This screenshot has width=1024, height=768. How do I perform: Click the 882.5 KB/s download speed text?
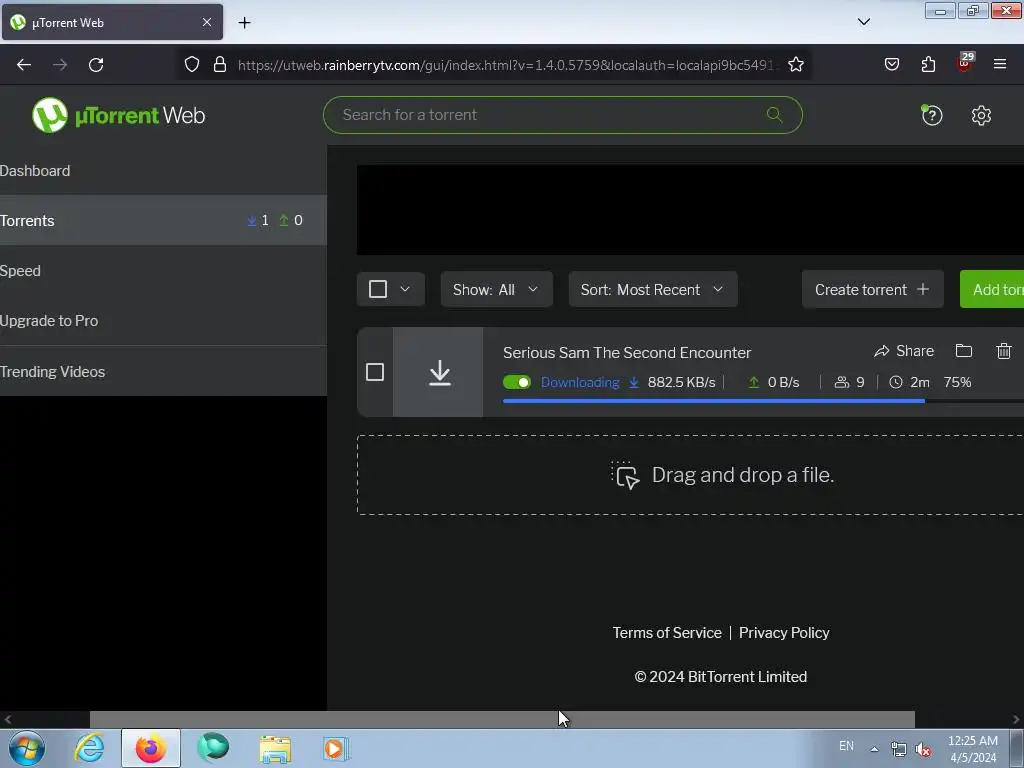point(681,383)
